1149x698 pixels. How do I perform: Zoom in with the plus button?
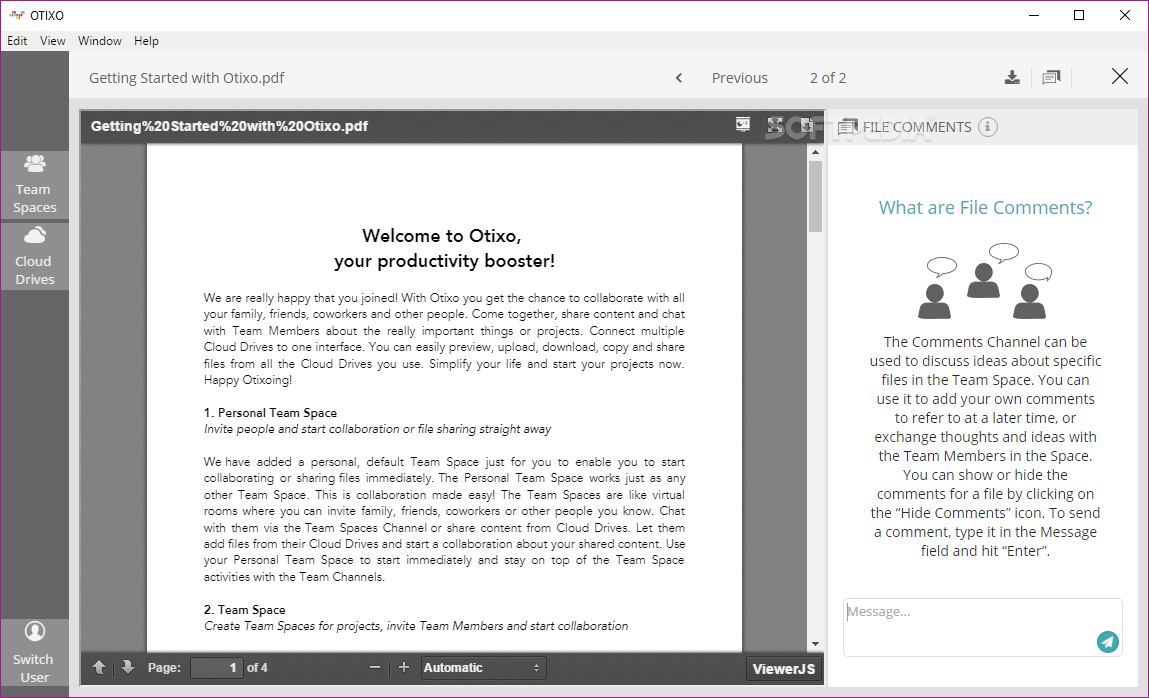404,667
